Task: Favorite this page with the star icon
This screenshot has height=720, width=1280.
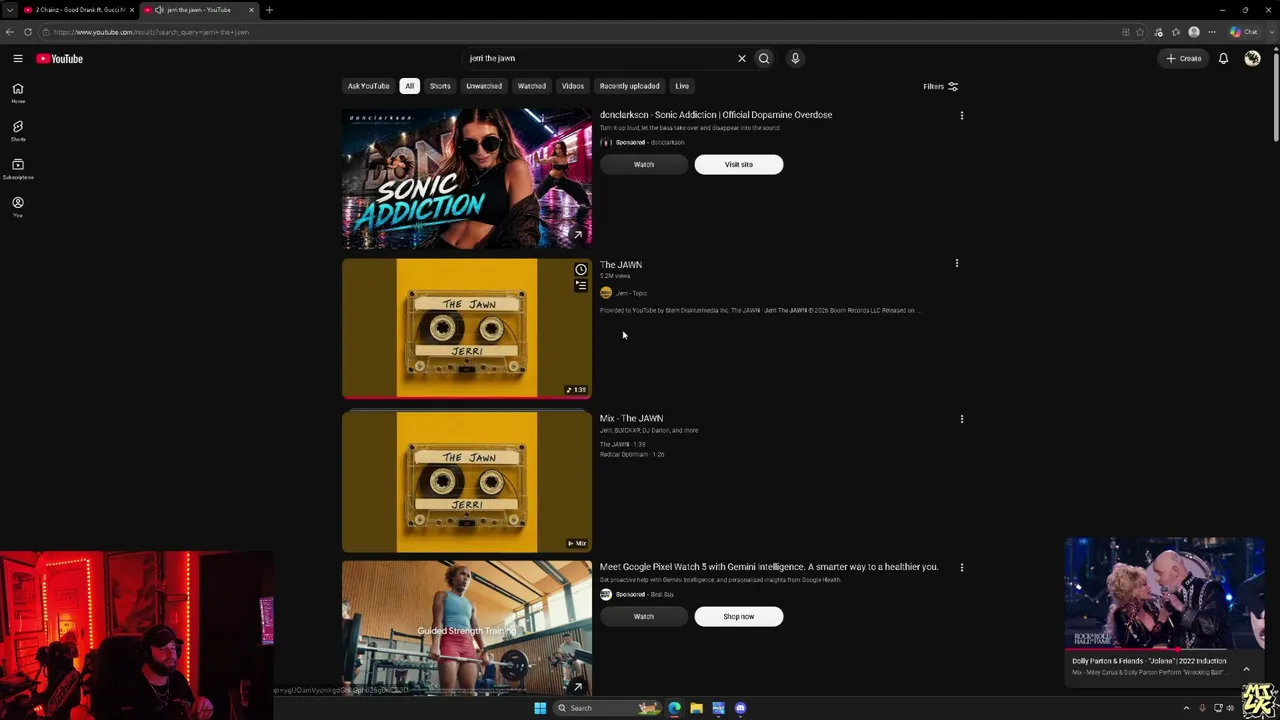Action: 1140,32
